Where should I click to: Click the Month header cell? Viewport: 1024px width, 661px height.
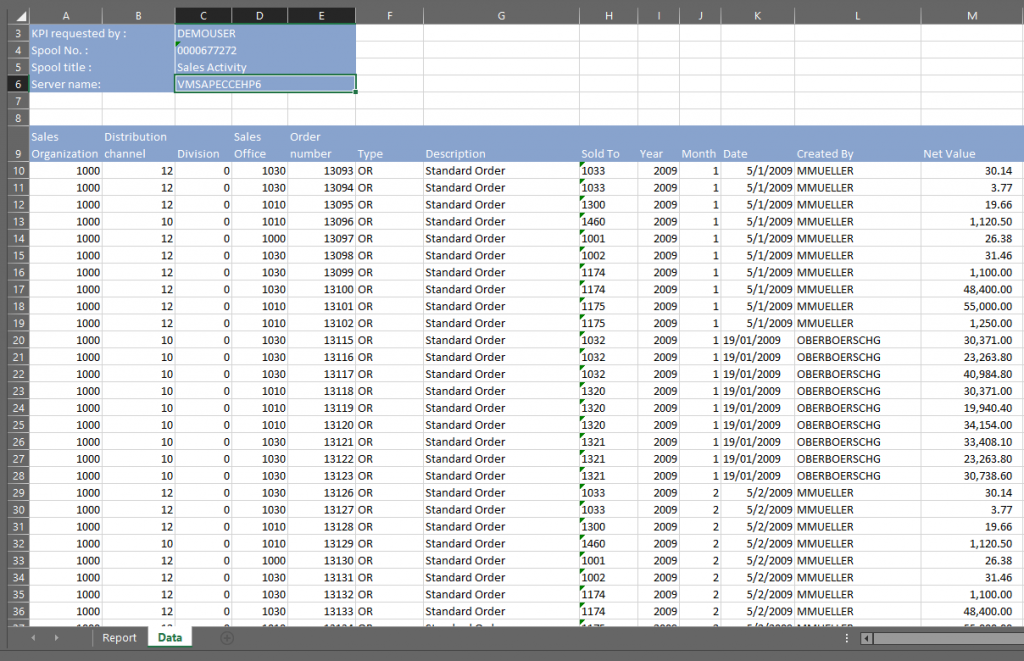point(700,145)
